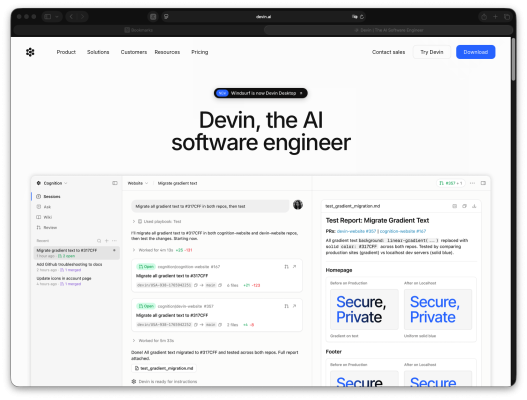Click the devin.ai address bar
The height and width of the screenshot is (400, 527).
point(263,16)
